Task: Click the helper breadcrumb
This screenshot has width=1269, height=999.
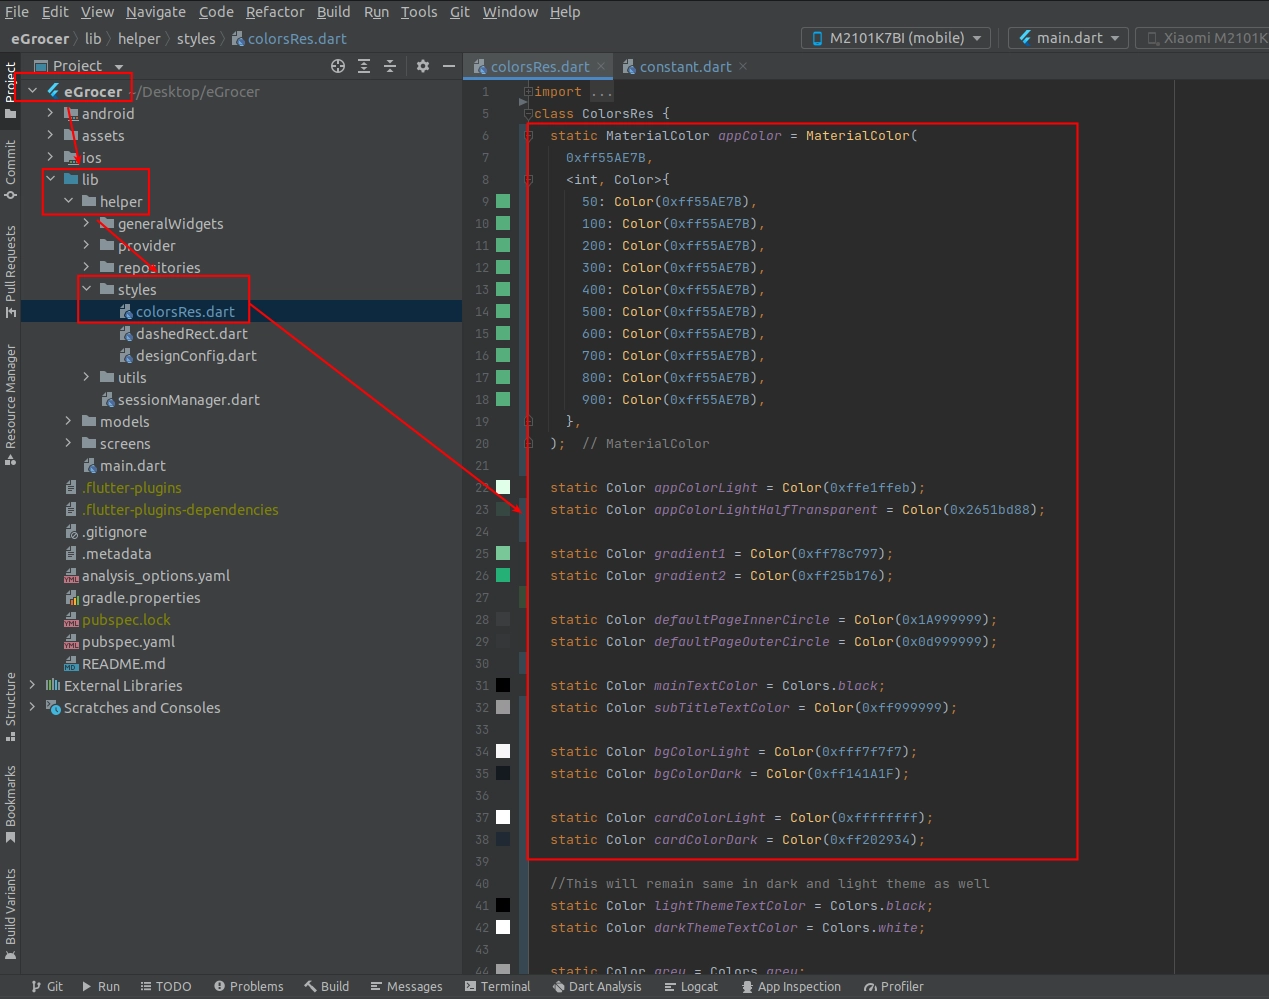Action: click(139, 38)
